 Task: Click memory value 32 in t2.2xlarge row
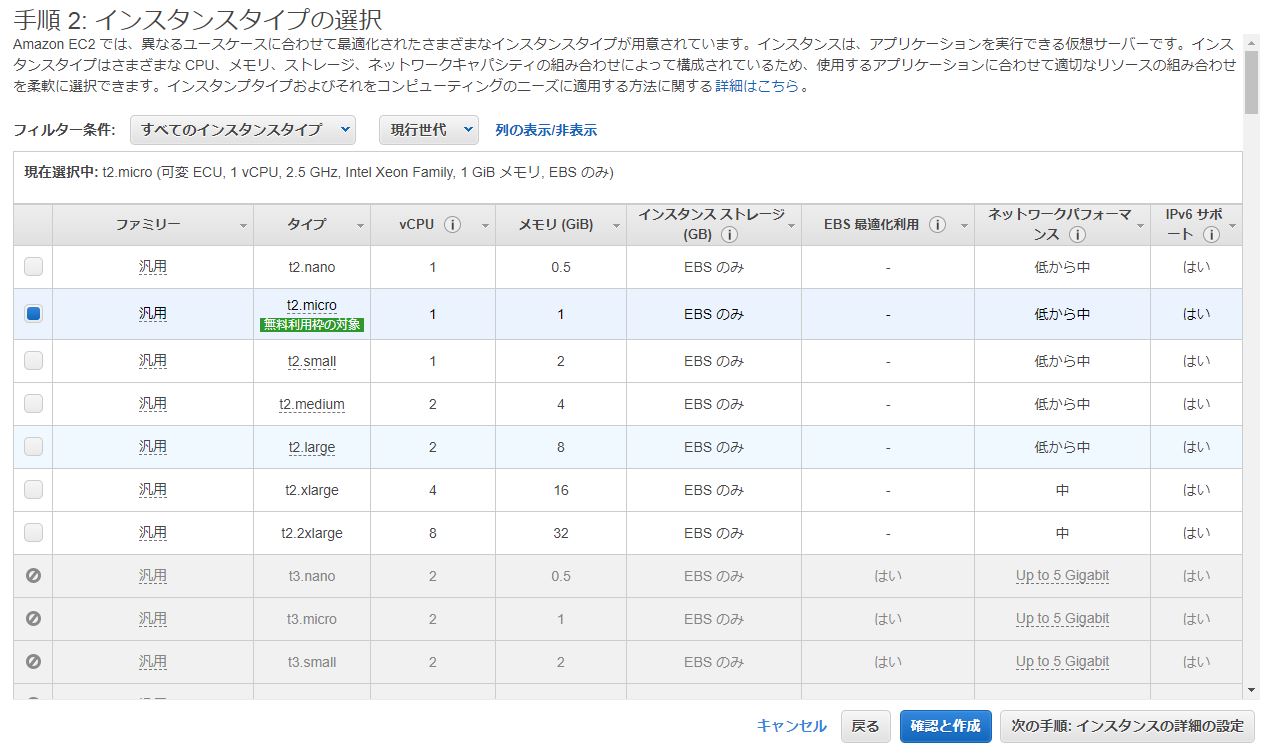pyautogui.click(x=561, y=533)
